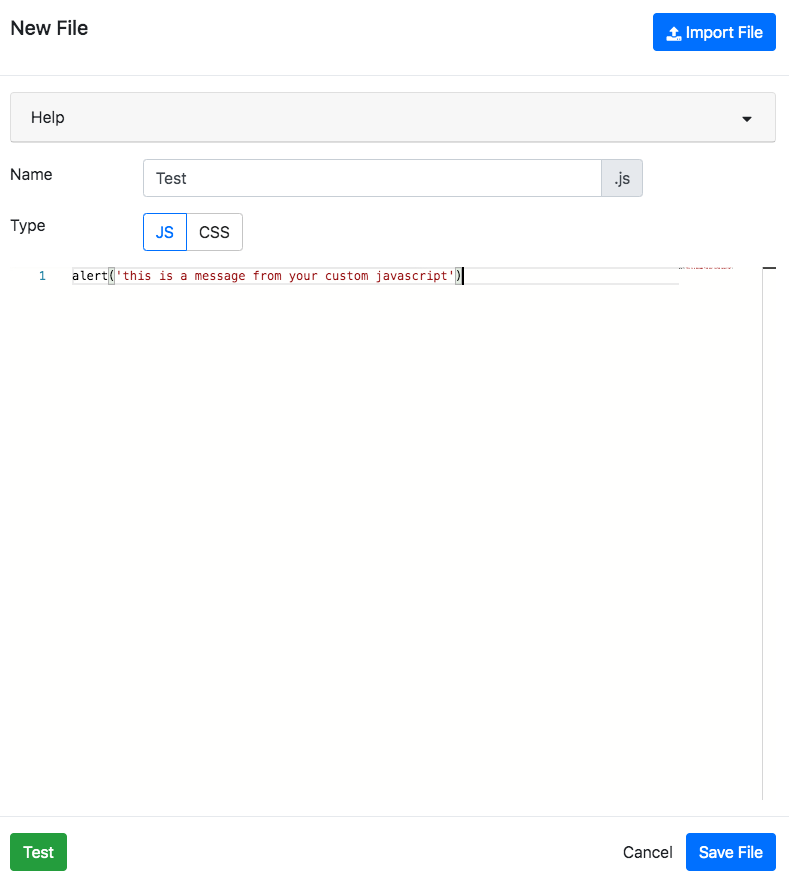Click the scrollbar cursor marker at top
The height and width of the screenshot is (879, 789).
[769, 268]
